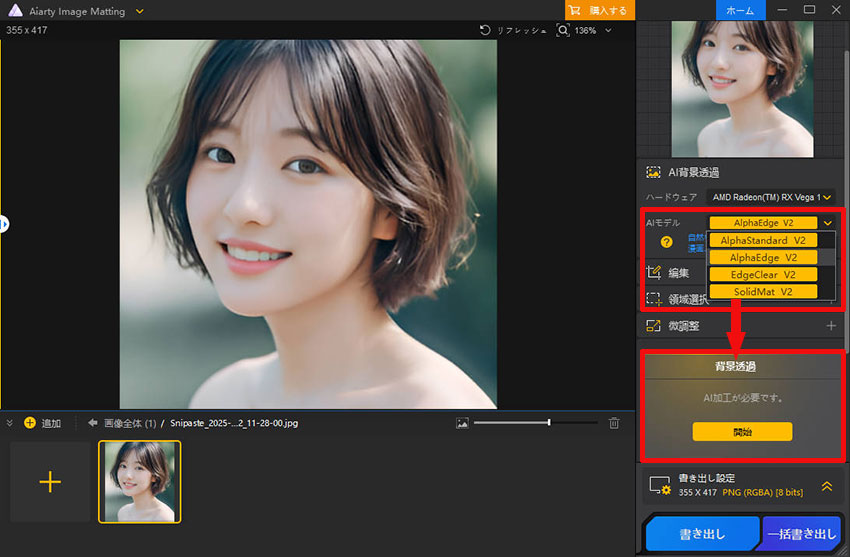850x557 pixels.
Task: Expand the 微調整 section with plus sign
Action: 830,326
